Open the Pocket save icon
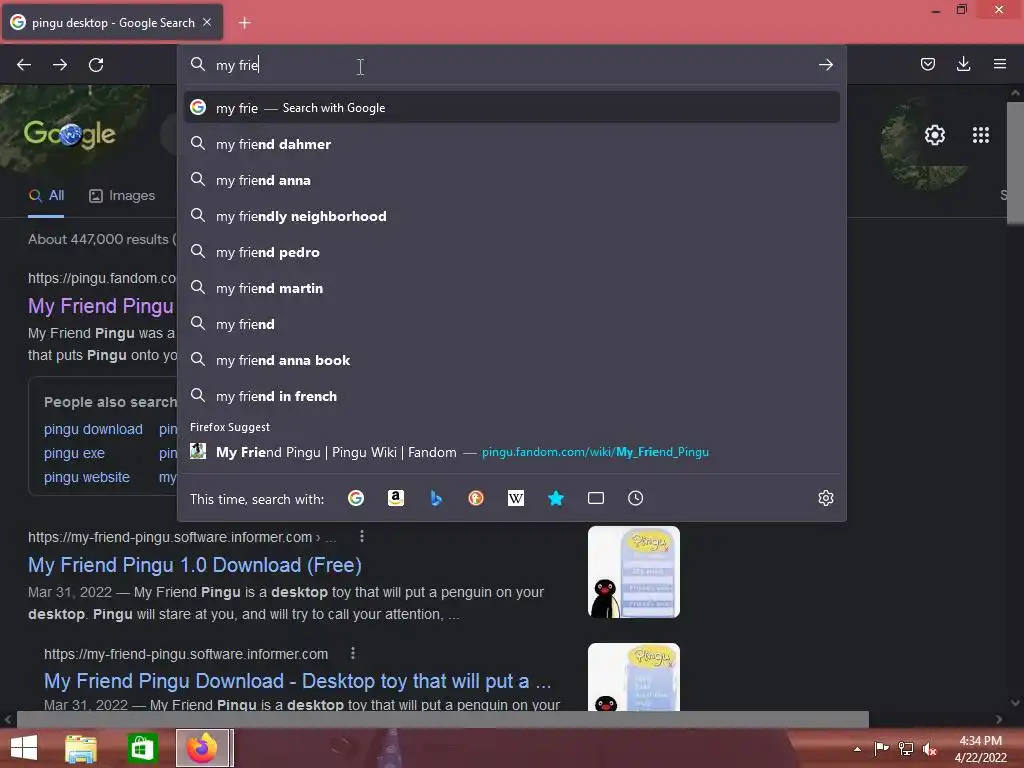Screen dimensions: 1024x768 pos(927,64)
